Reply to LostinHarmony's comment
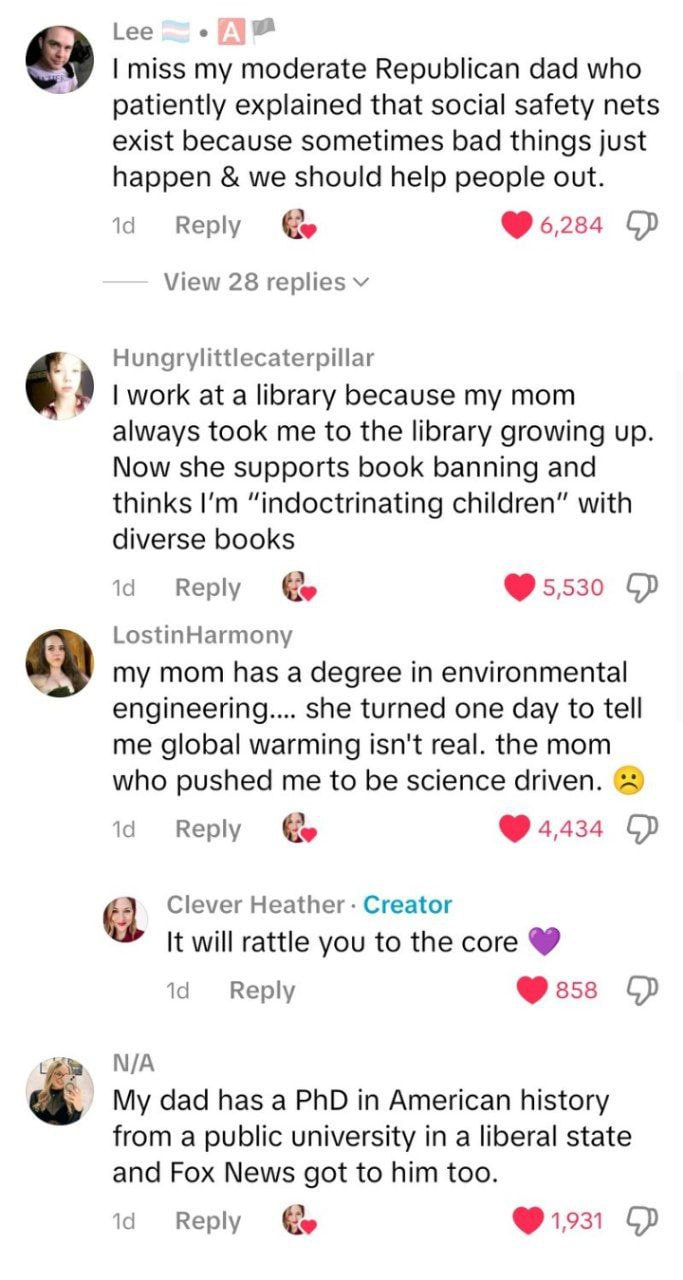The image size is (683, 1280). click(208, 828)
